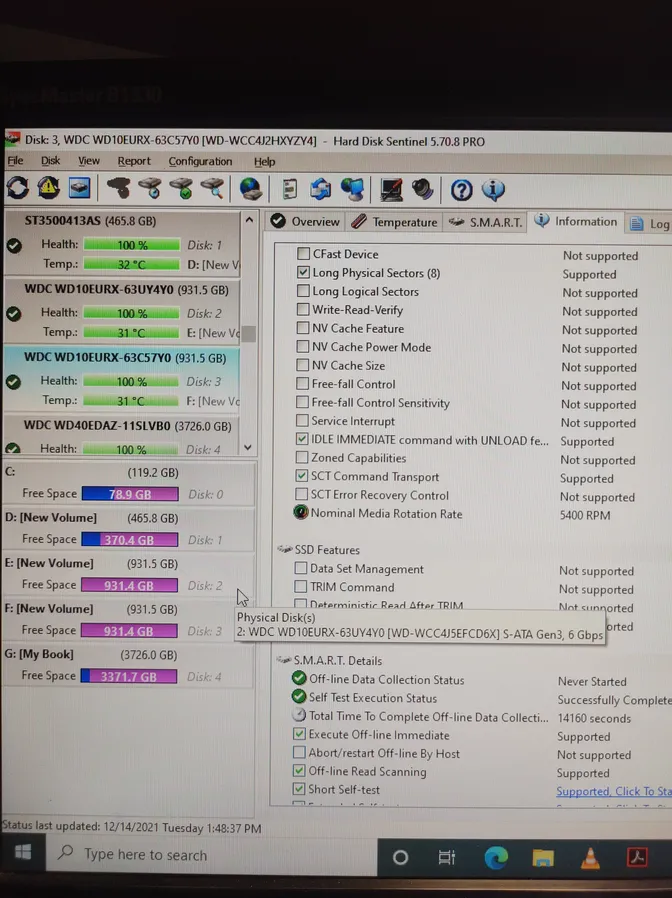The image size is (672, 898).
Task: Click the report document toolbar icon
Action: [290, 189]
